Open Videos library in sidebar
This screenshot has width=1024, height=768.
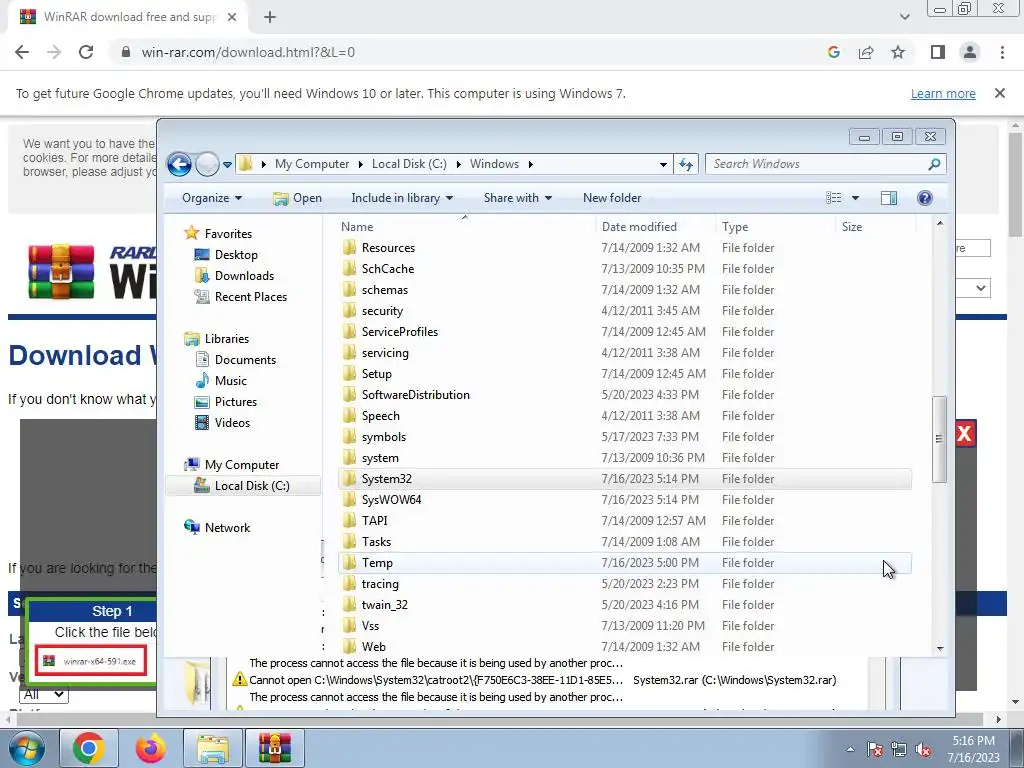[232, 423]
